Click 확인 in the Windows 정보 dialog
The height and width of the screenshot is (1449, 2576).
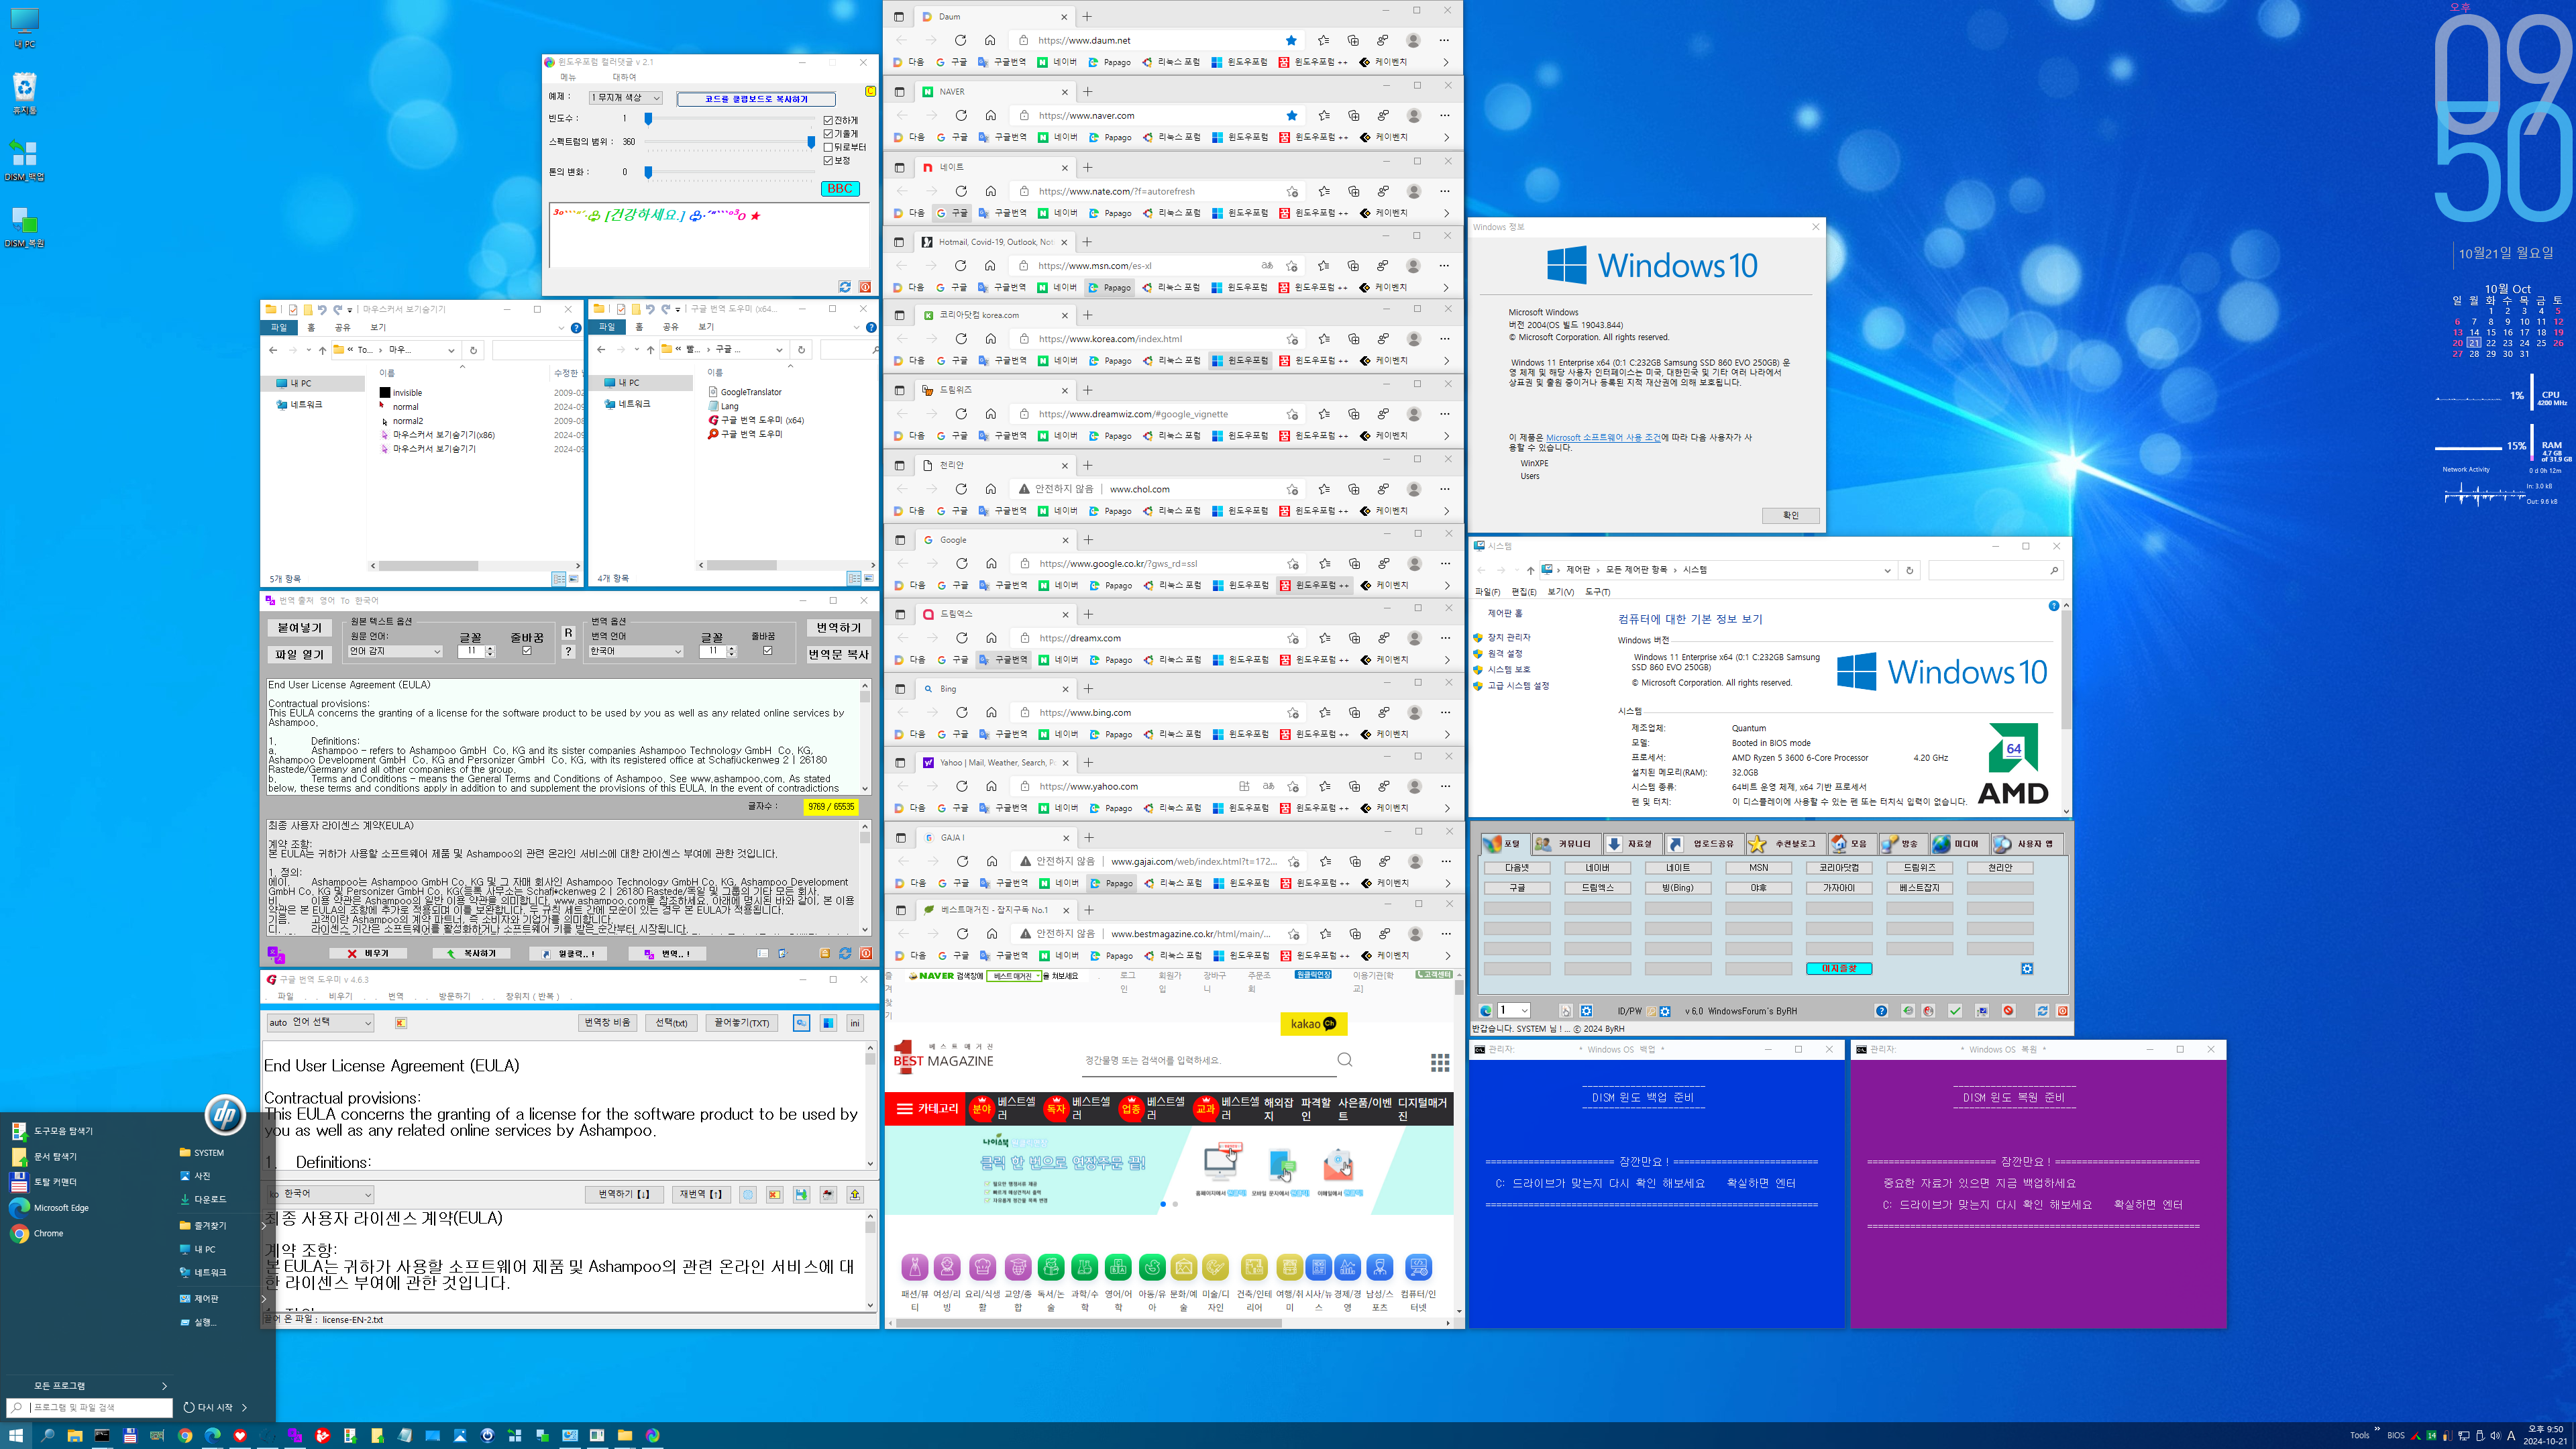tap(1790, 516)
